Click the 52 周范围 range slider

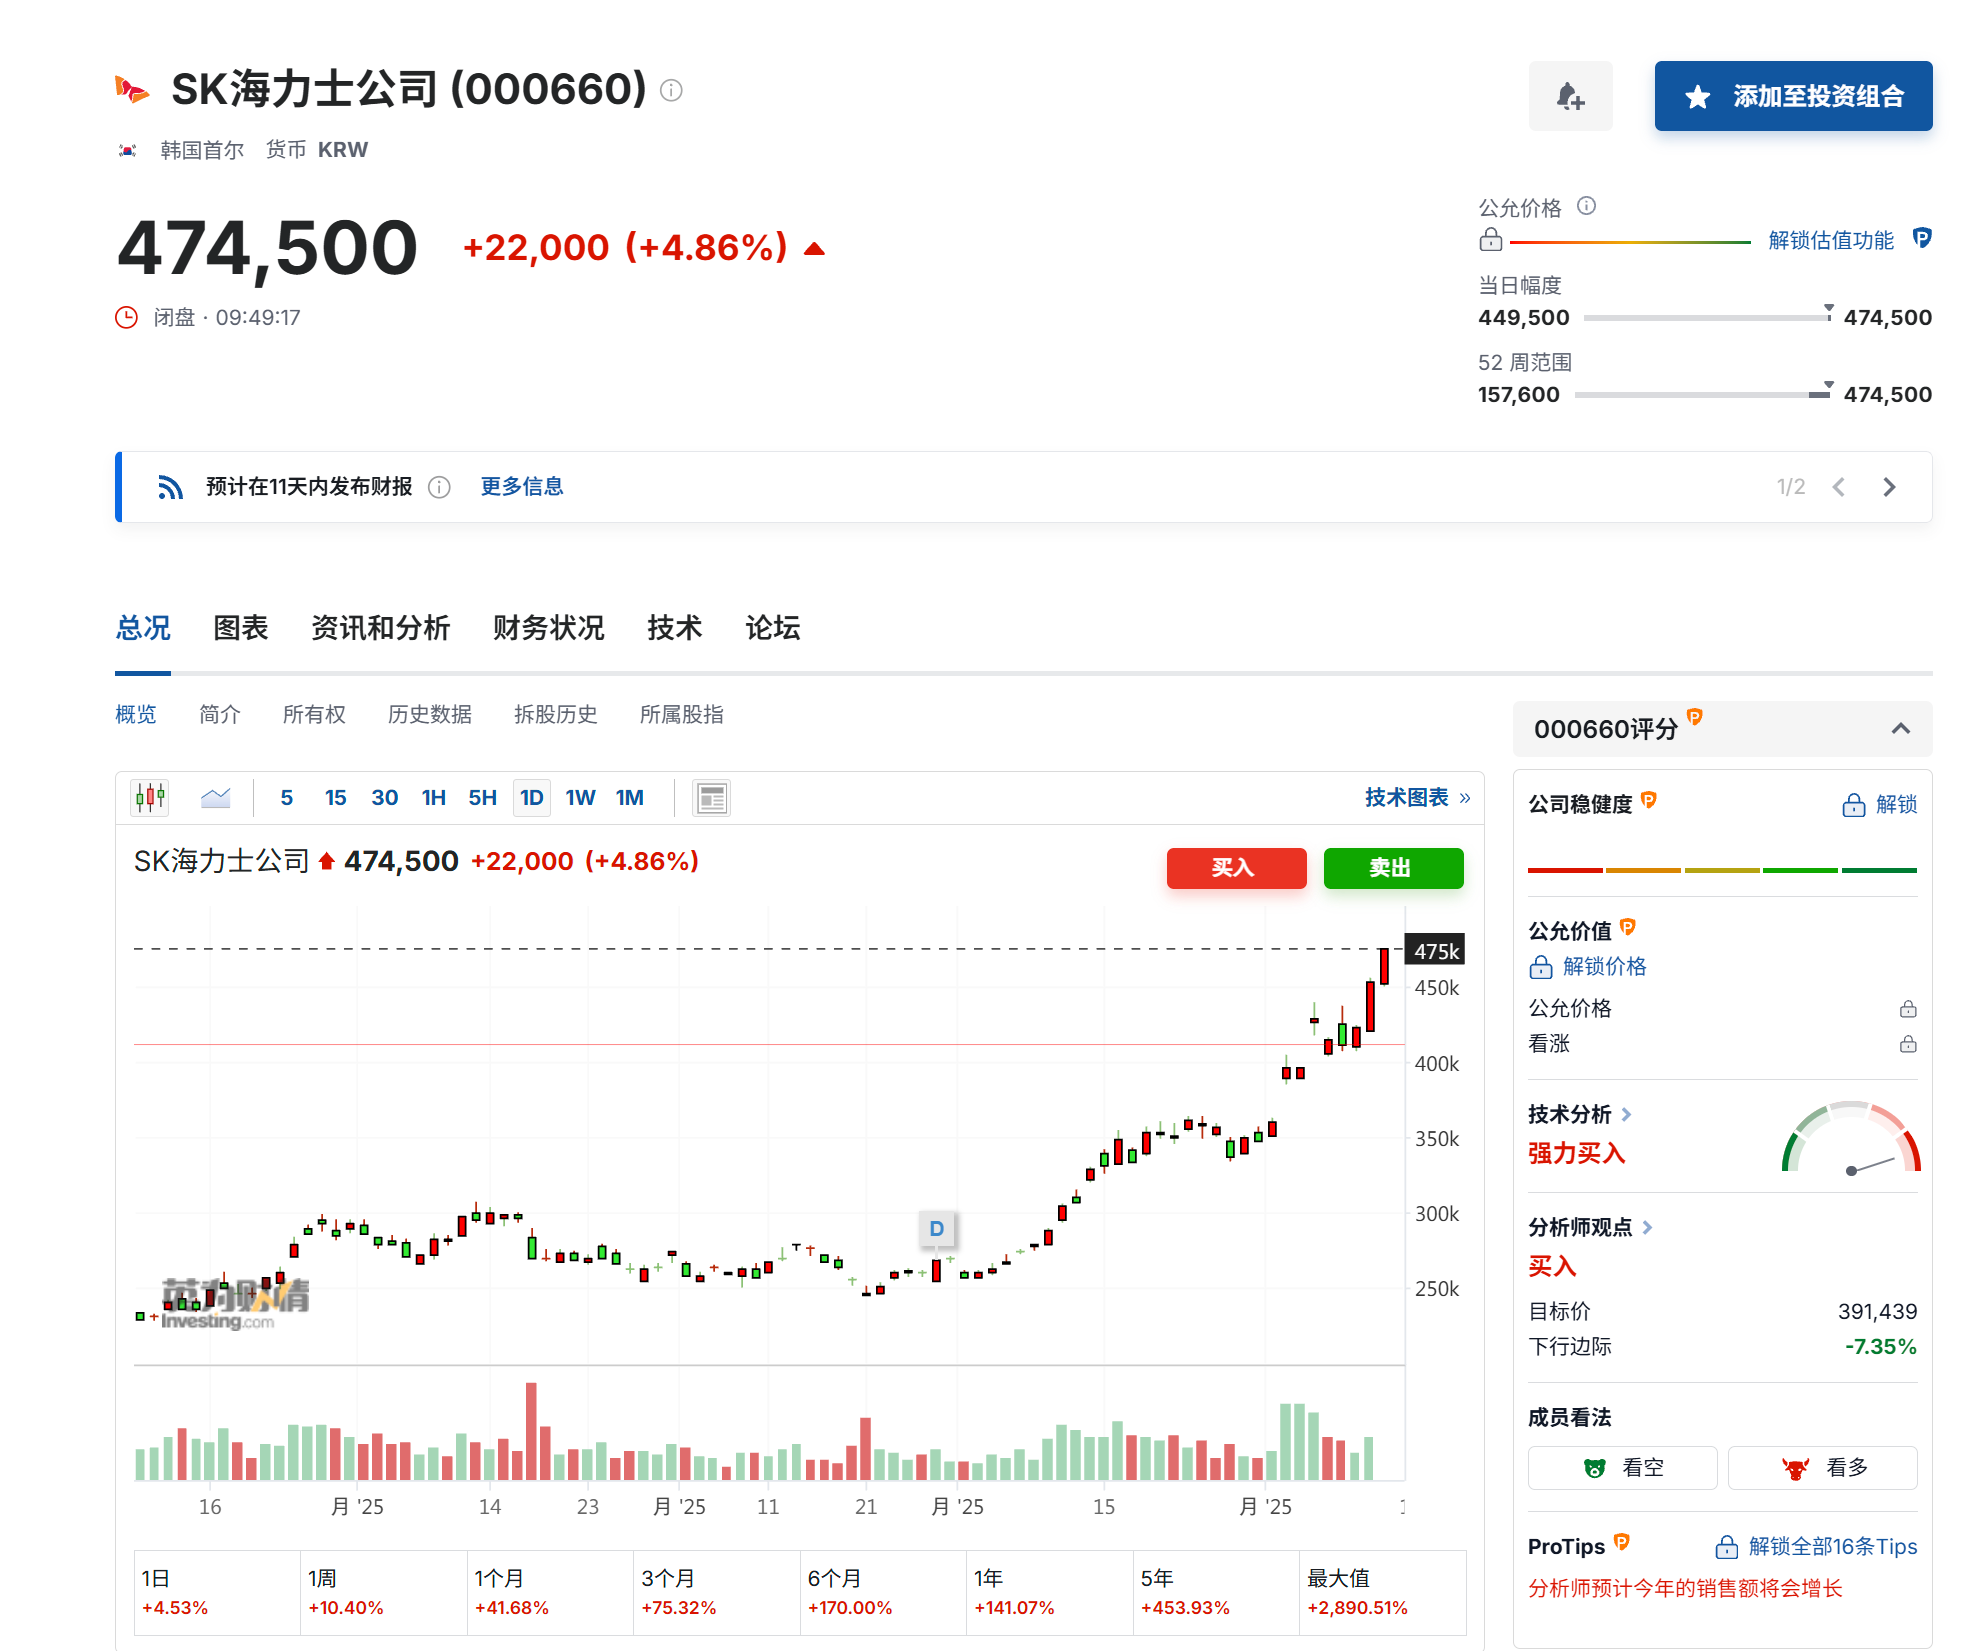click(x=1701, y=395)
